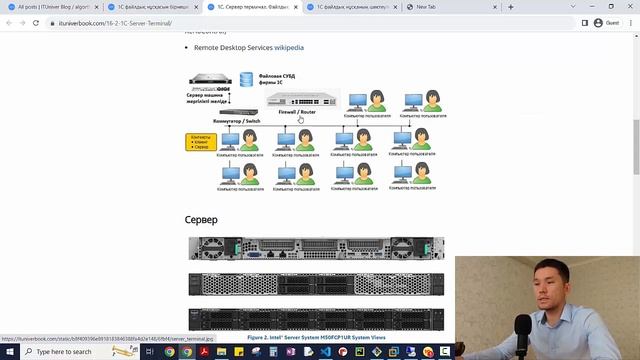
Task: Open Notepad++ icon on taskbar
Action: 308,351
